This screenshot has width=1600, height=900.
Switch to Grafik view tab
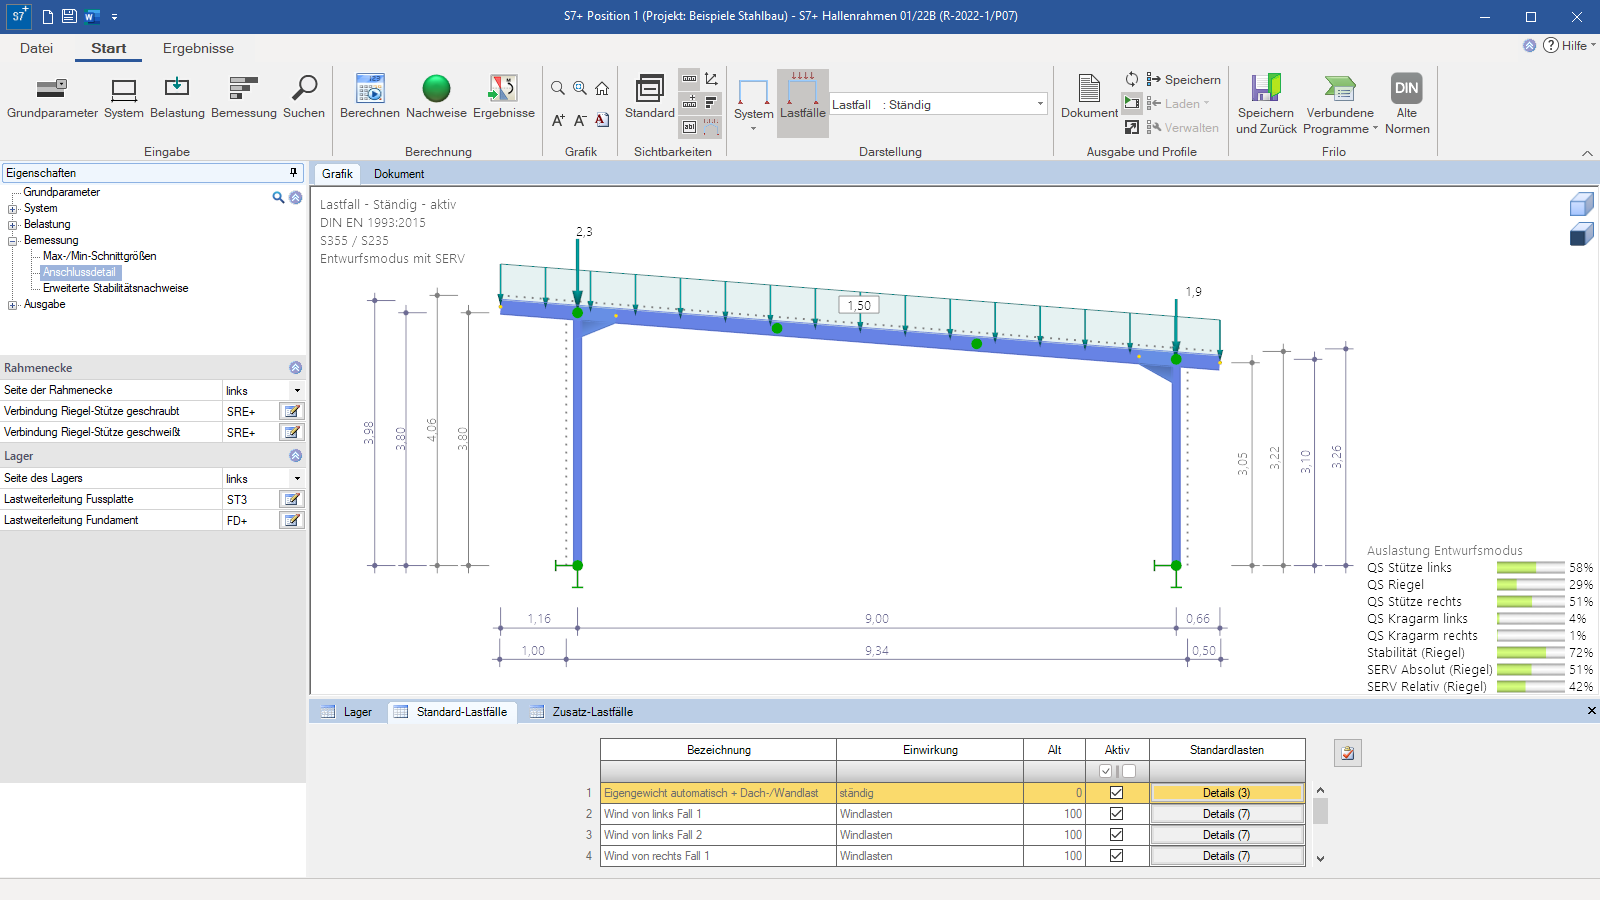(337, 174)
